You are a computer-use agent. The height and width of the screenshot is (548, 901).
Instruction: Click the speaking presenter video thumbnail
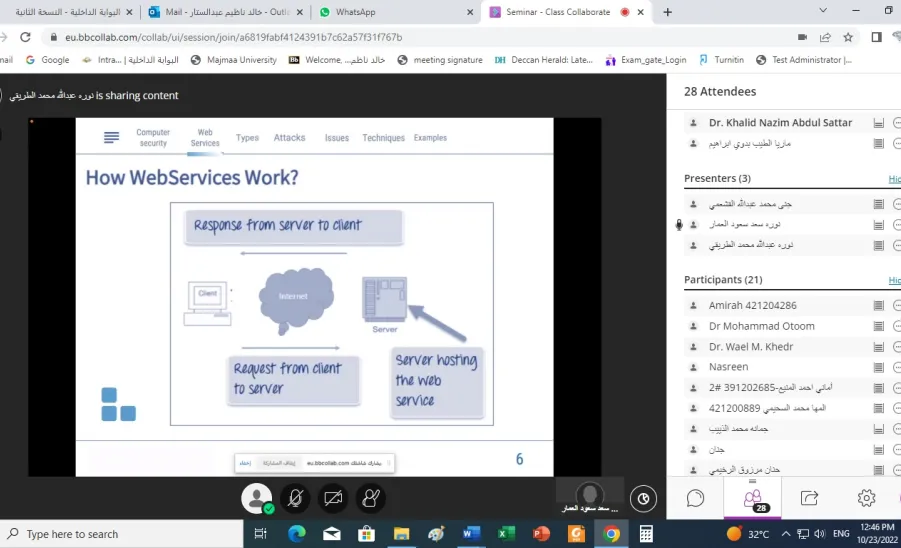[x=590, y=496]
